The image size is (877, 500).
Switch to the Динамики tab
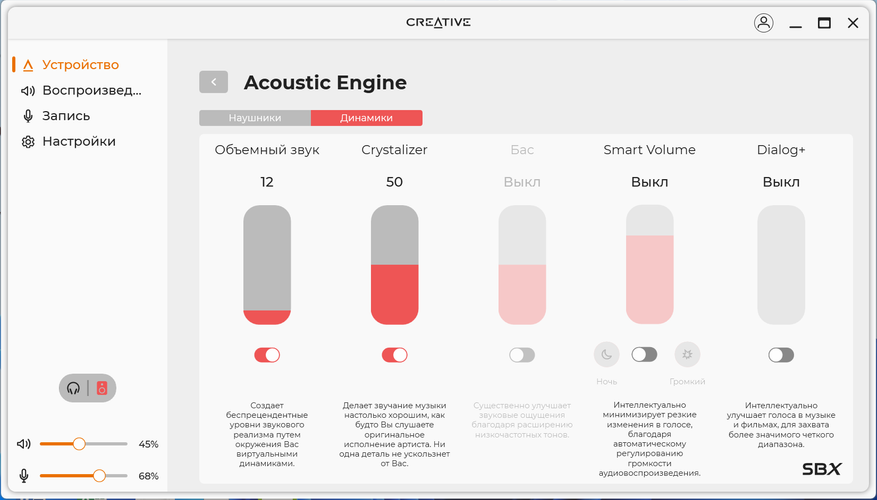pyautogui.click(x=366, y=118)
